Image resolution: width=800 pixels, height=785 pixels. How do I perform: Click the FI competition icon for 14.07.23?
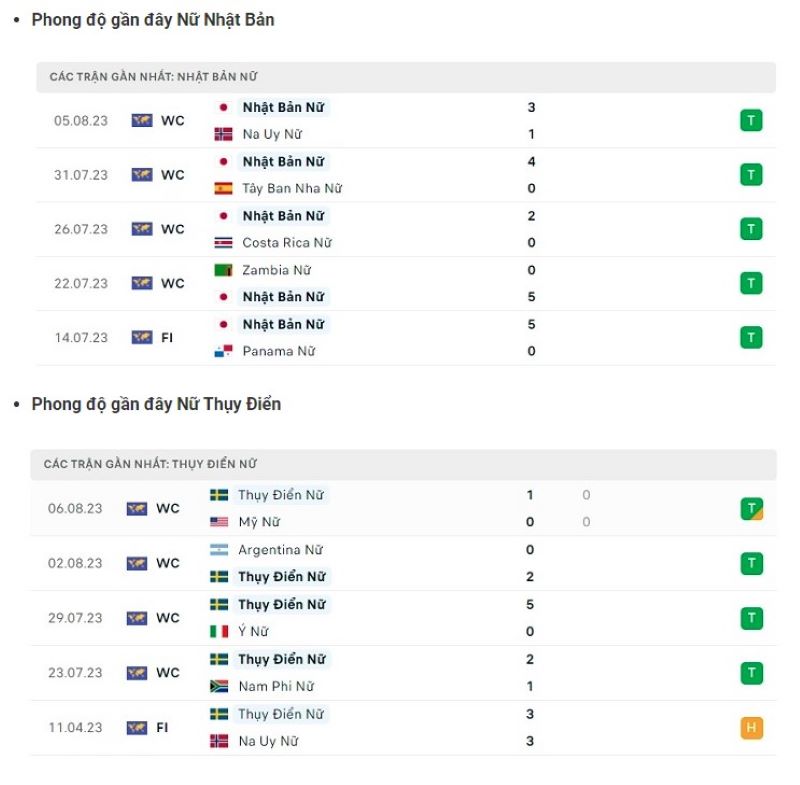point(142,337)
